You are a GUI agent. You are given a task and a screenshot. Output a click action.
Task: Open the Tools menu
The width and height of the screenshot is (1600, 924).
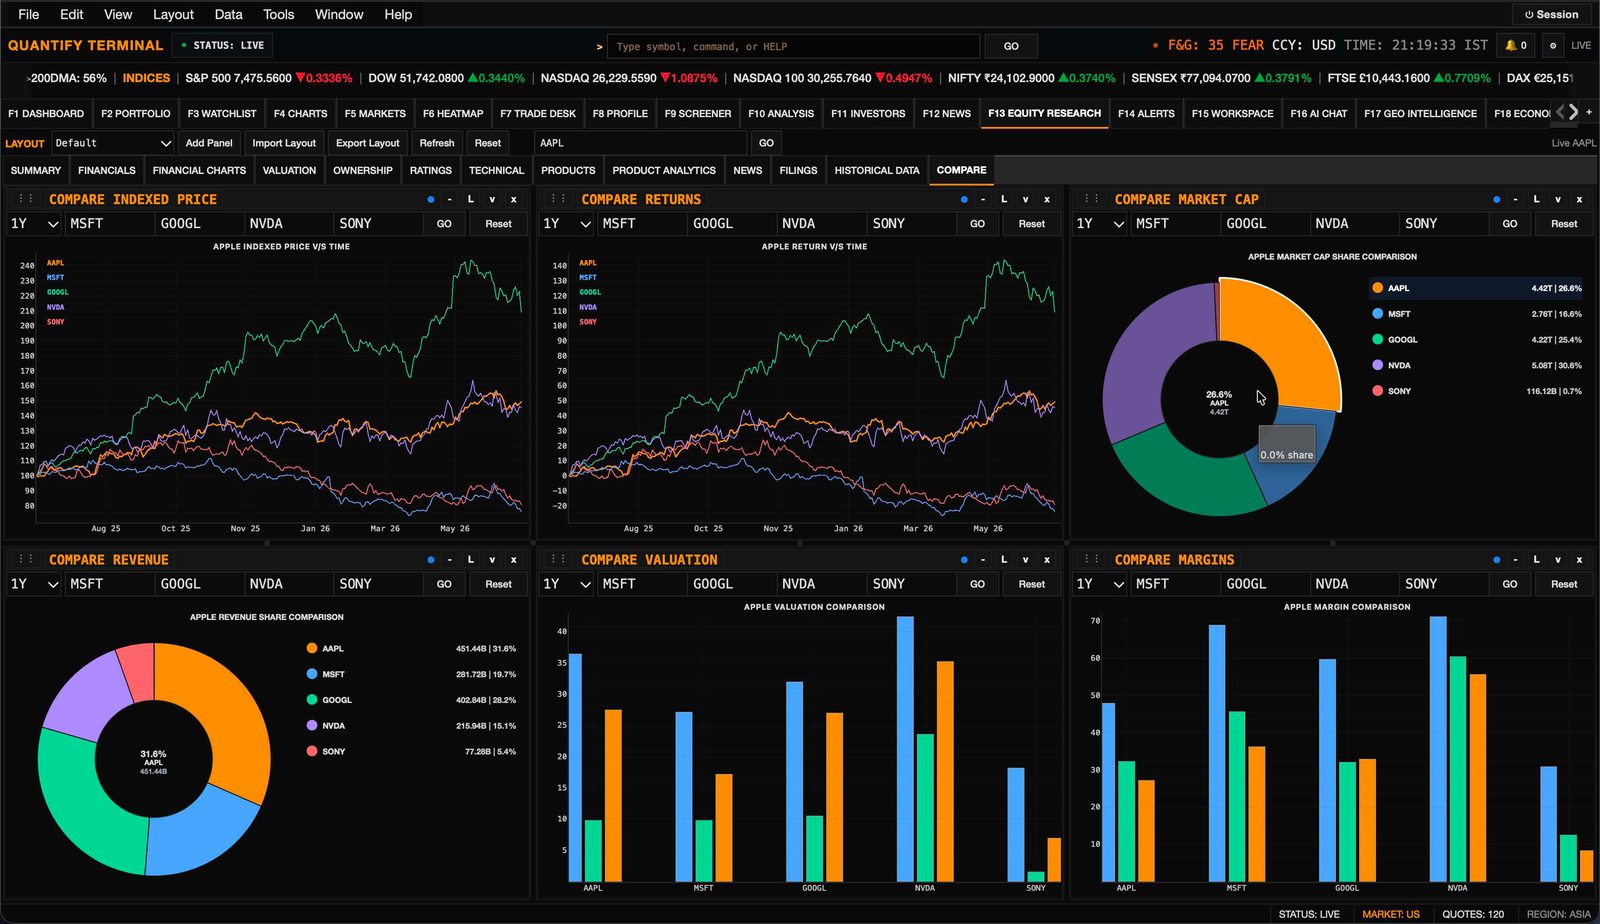(278, 14)
